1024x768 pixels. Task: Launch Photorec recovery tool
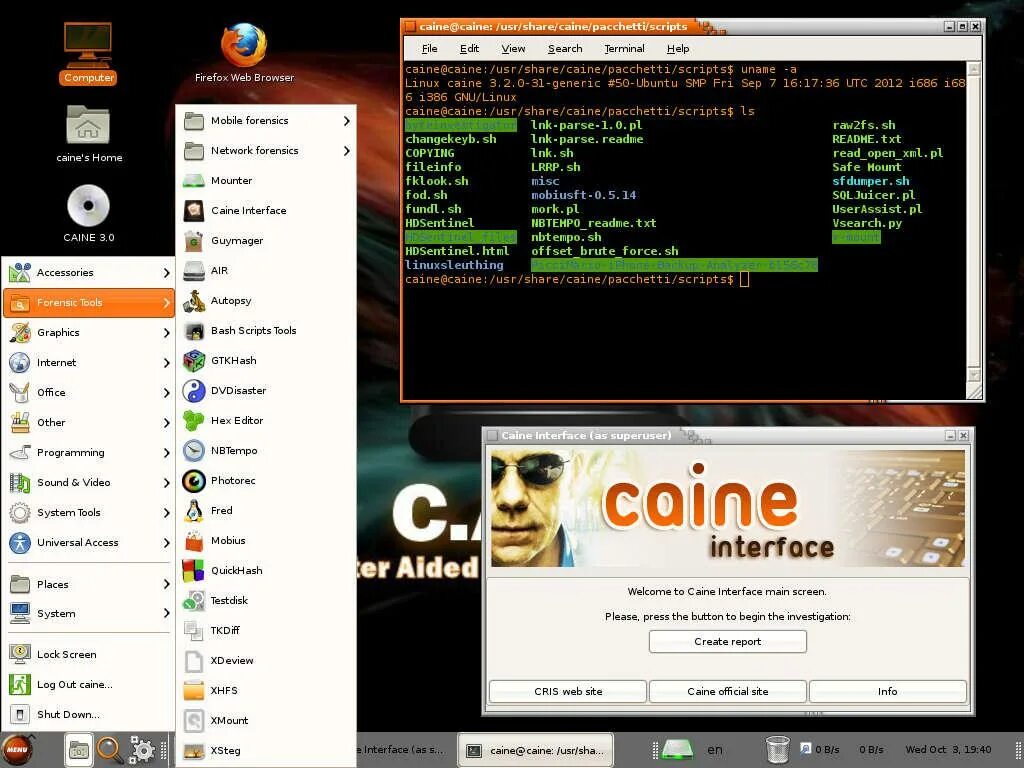(266, 481)
